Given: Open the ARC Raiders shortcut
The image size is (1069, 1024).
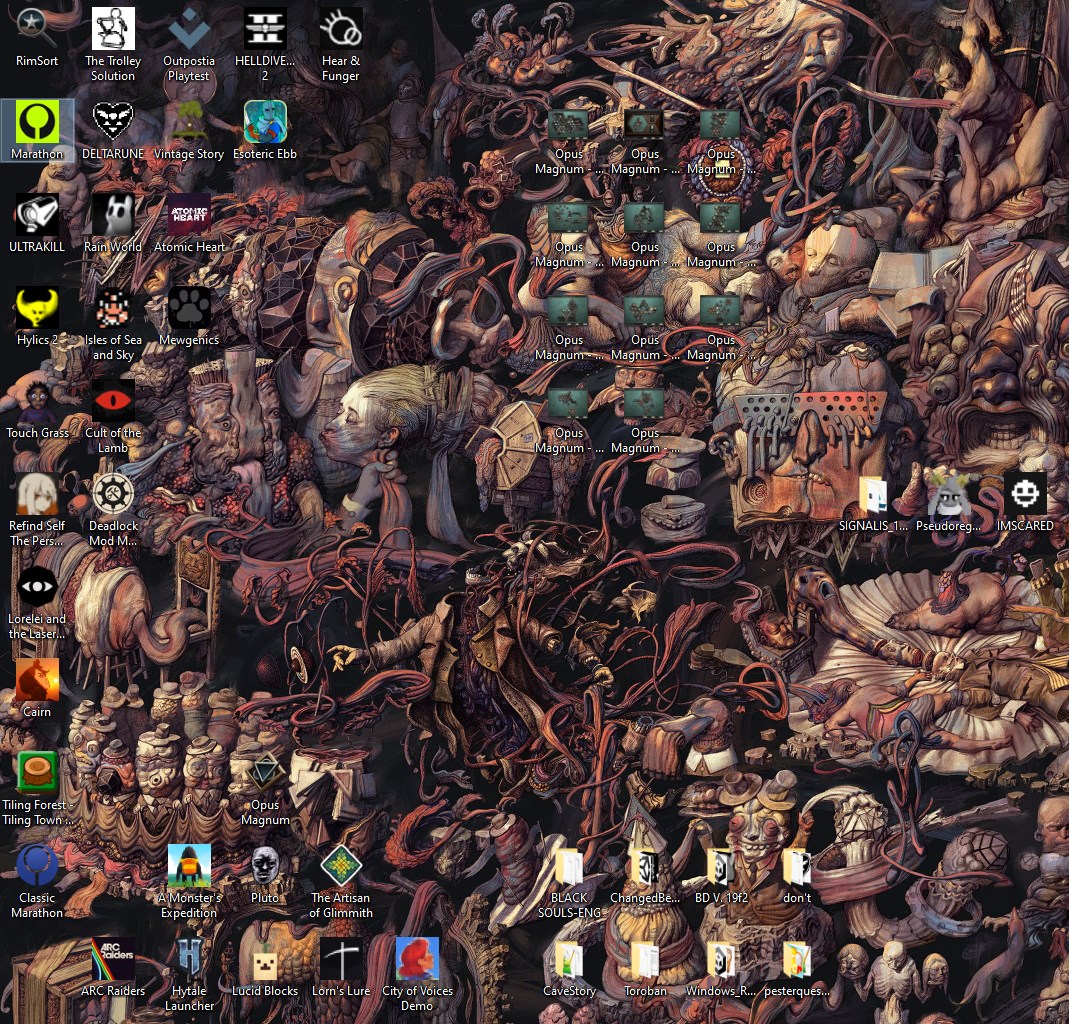Looking at the screenshot, I should 112,959.
